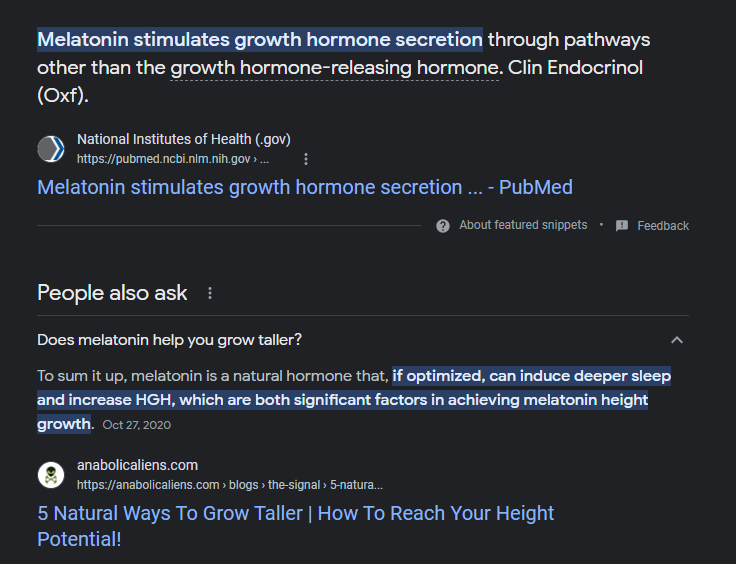Click the underlined "growth hormone-releasing hormone" term
Screen dimensions: 736x564
(334, 69)
